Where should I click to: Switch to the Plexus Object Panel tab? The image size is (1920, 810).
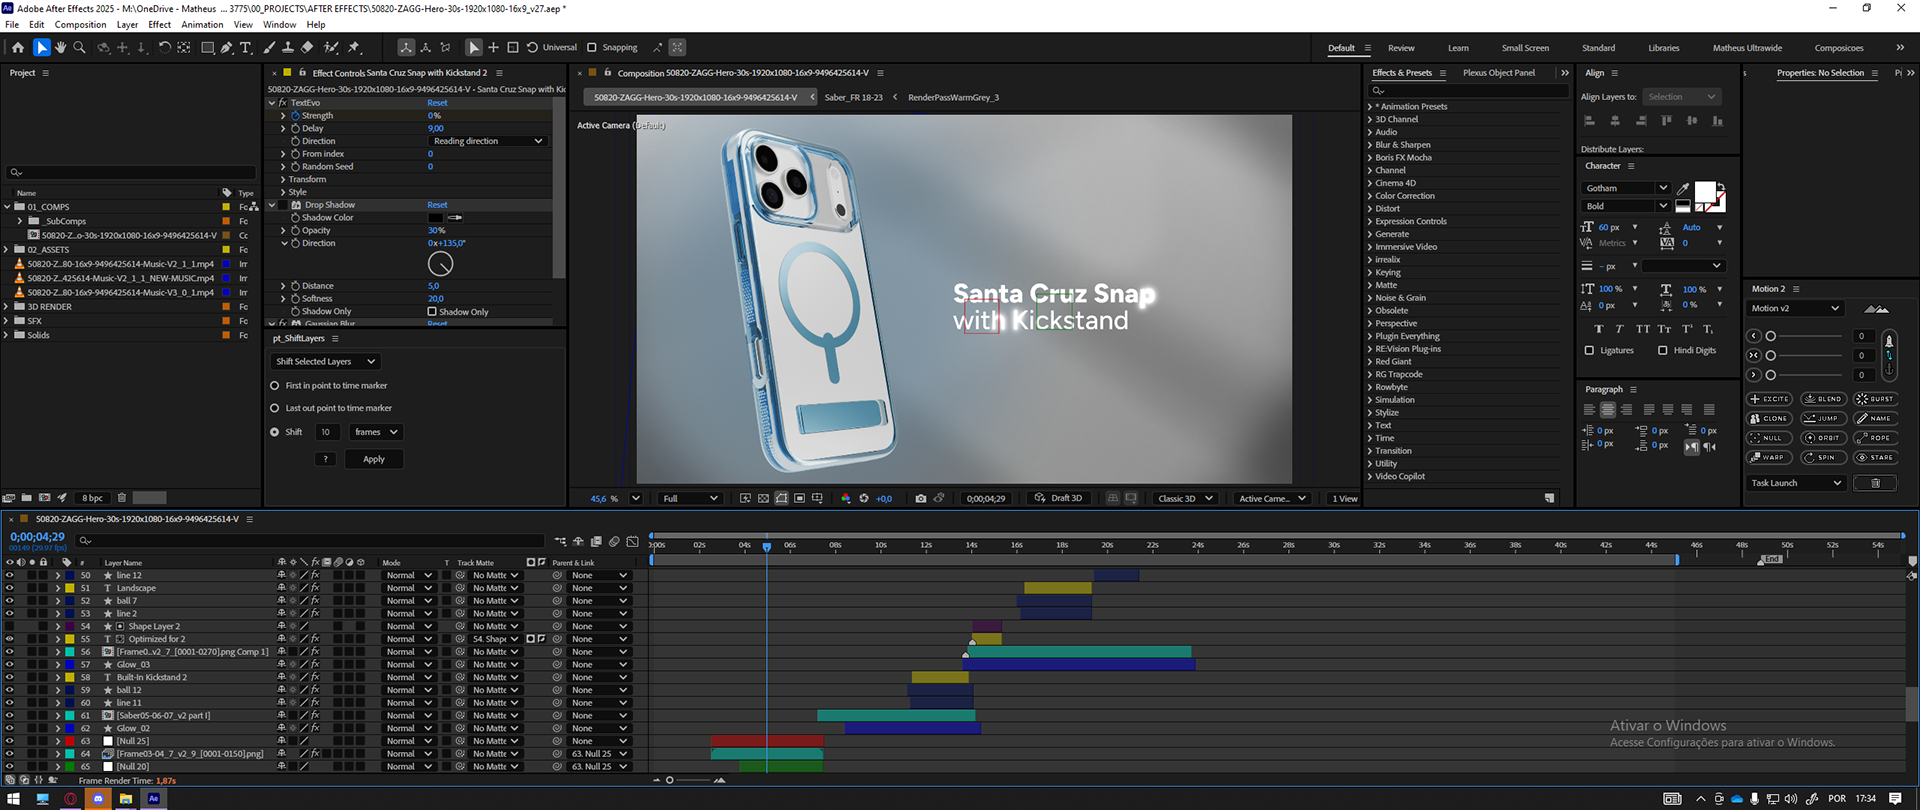(1498, 73)
